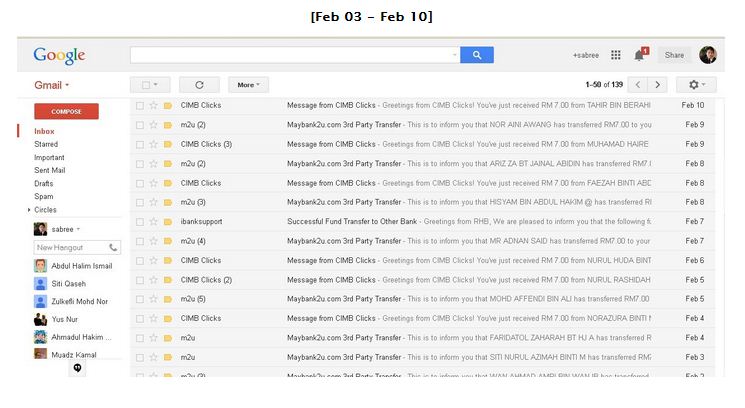Tick checkbox for first CIMB Clicks email
745x408 pixels.
[x=140, y=105]
